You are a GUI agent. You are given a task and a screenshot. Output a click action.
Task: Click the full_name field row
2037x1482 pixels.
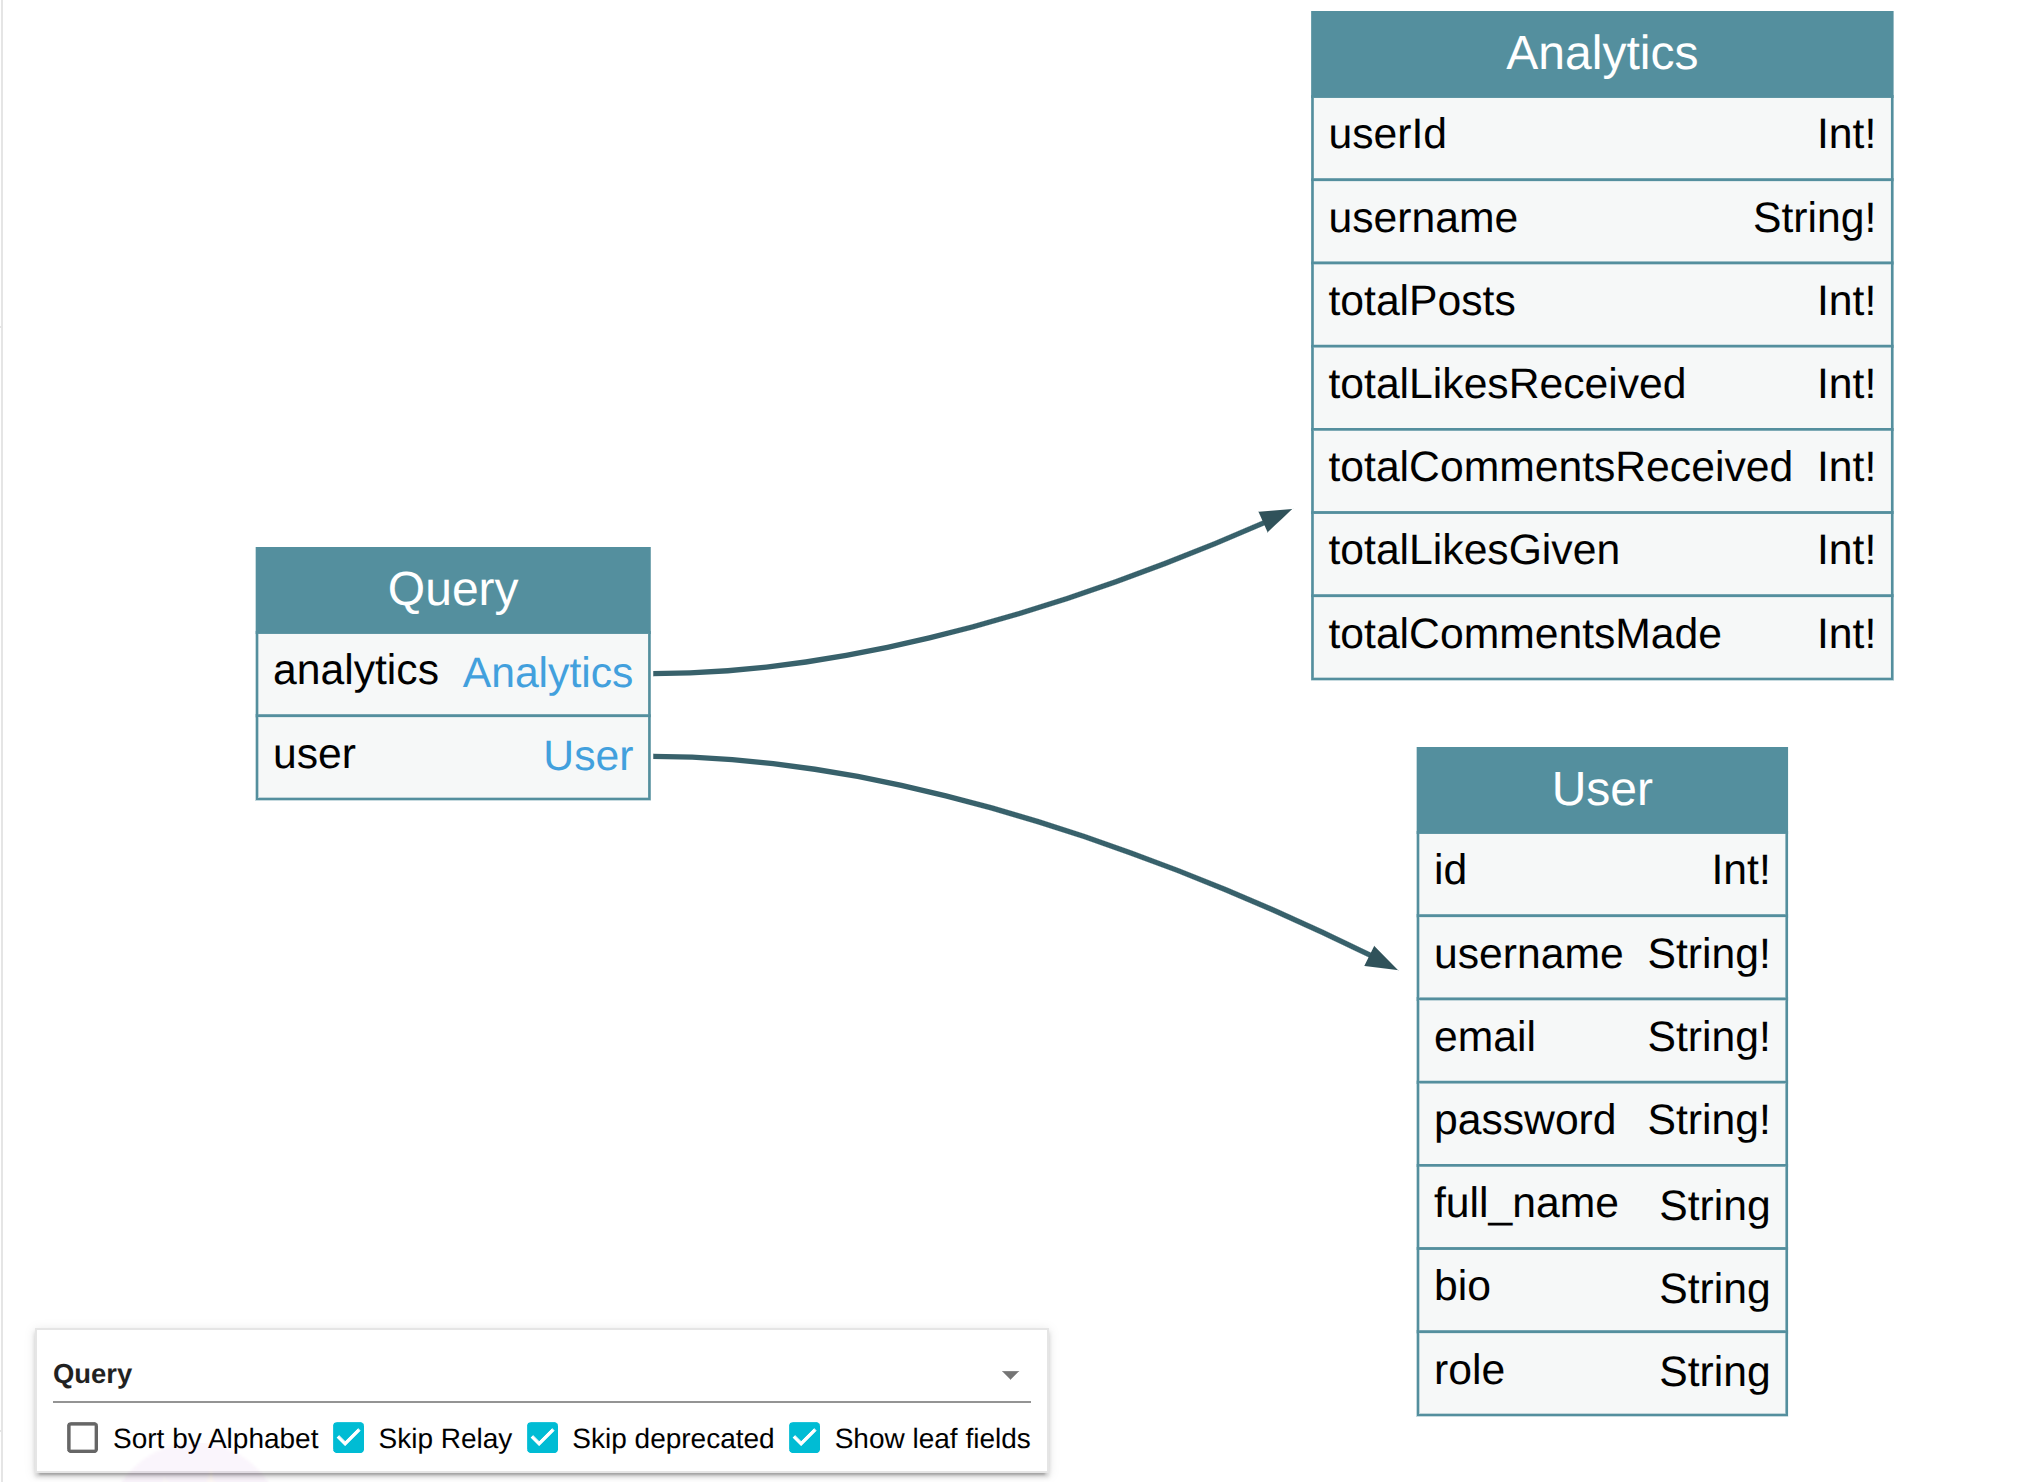(x=1601, y=1205)
